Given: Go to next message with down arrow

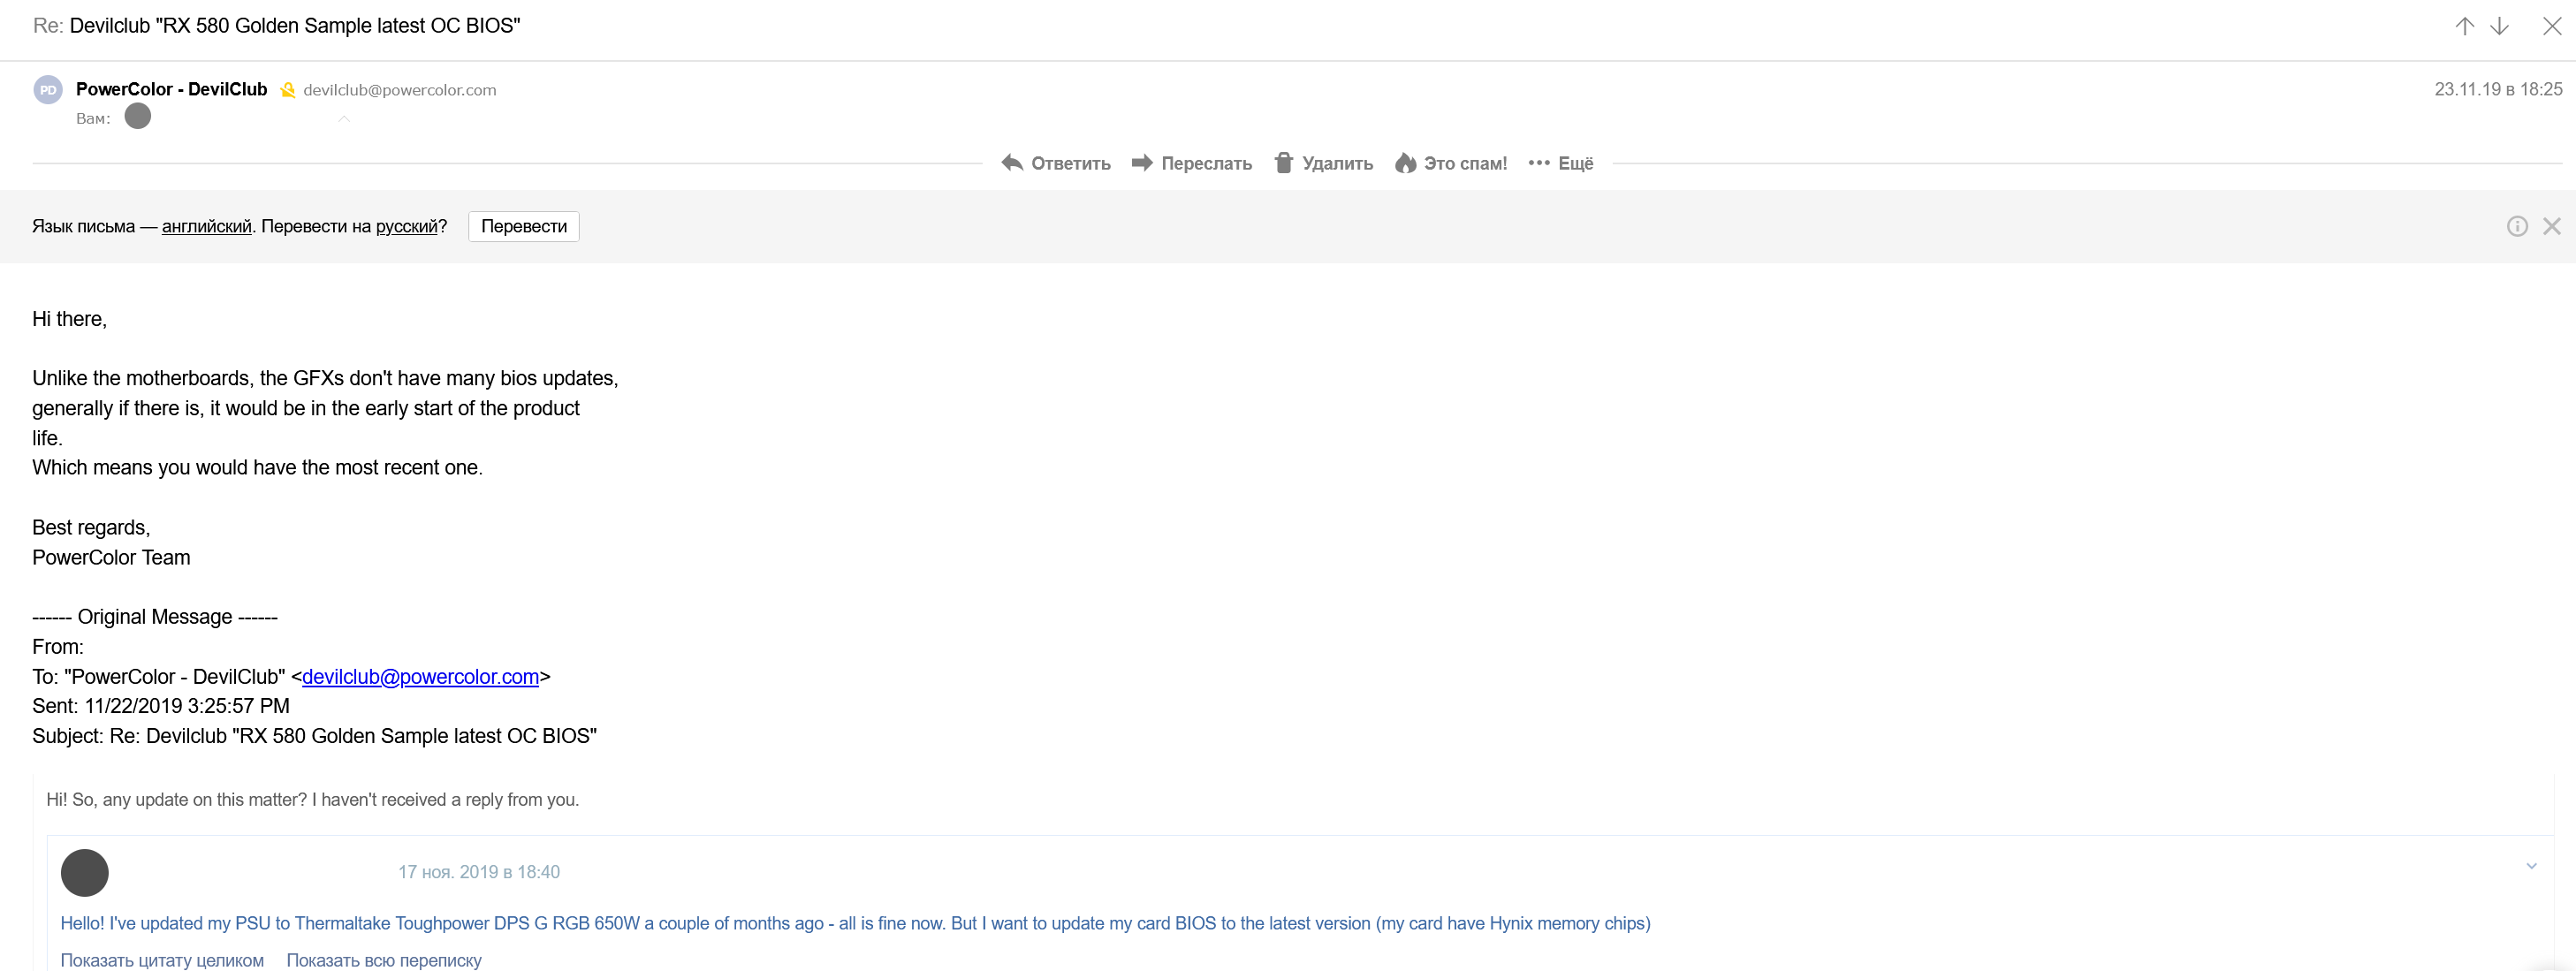Looking at the screenshot, I should tap(2499, 26).
